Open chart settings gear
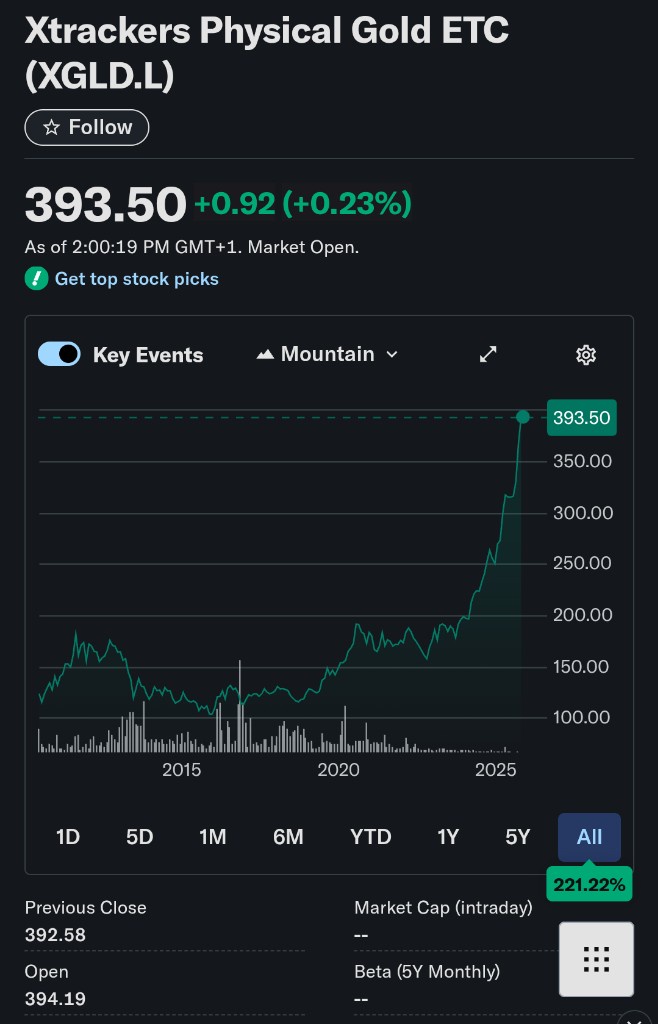658x1024 pixels. coord(586,355)
